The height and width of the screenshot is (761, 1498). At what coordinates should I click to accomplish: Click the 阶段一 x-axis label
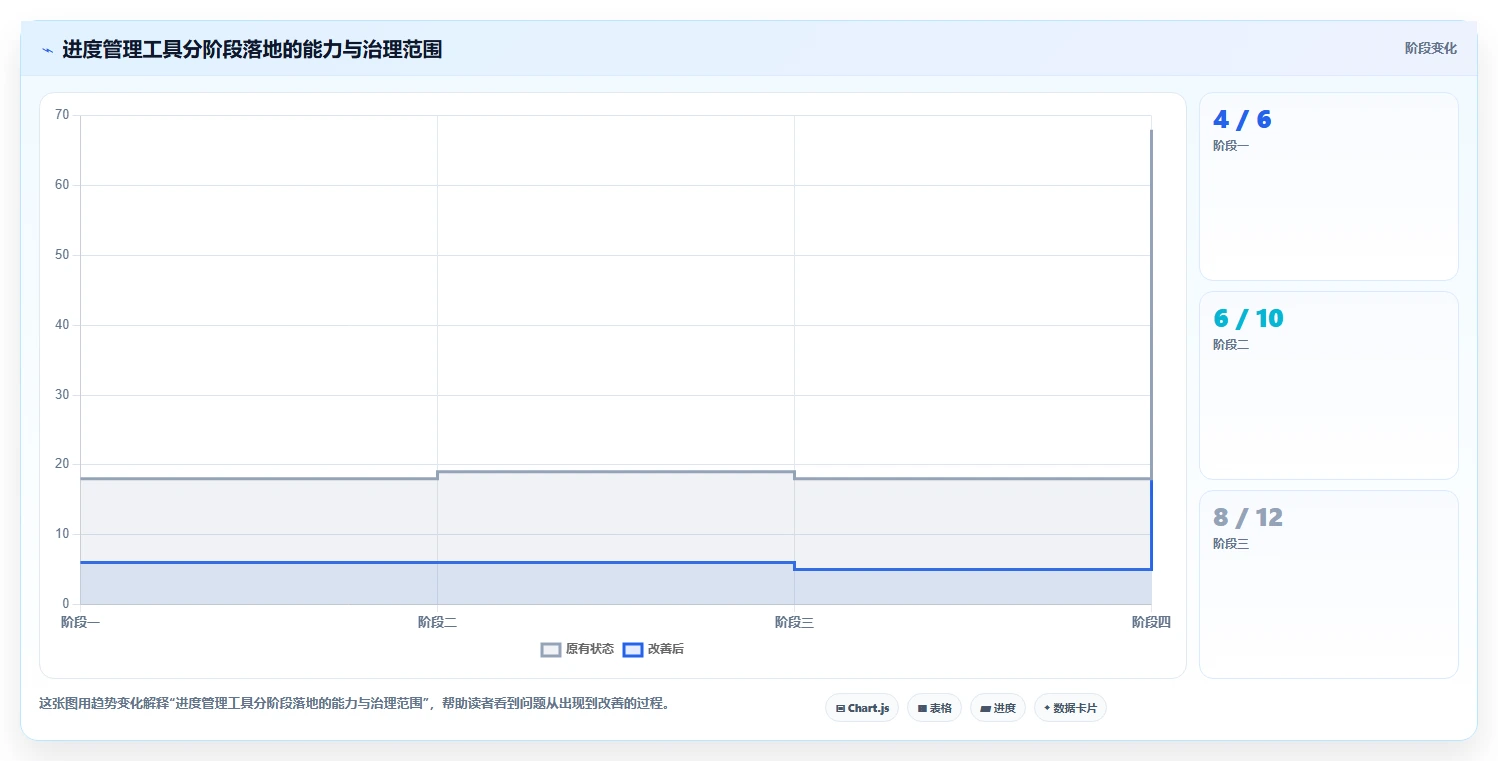point(80,622)
